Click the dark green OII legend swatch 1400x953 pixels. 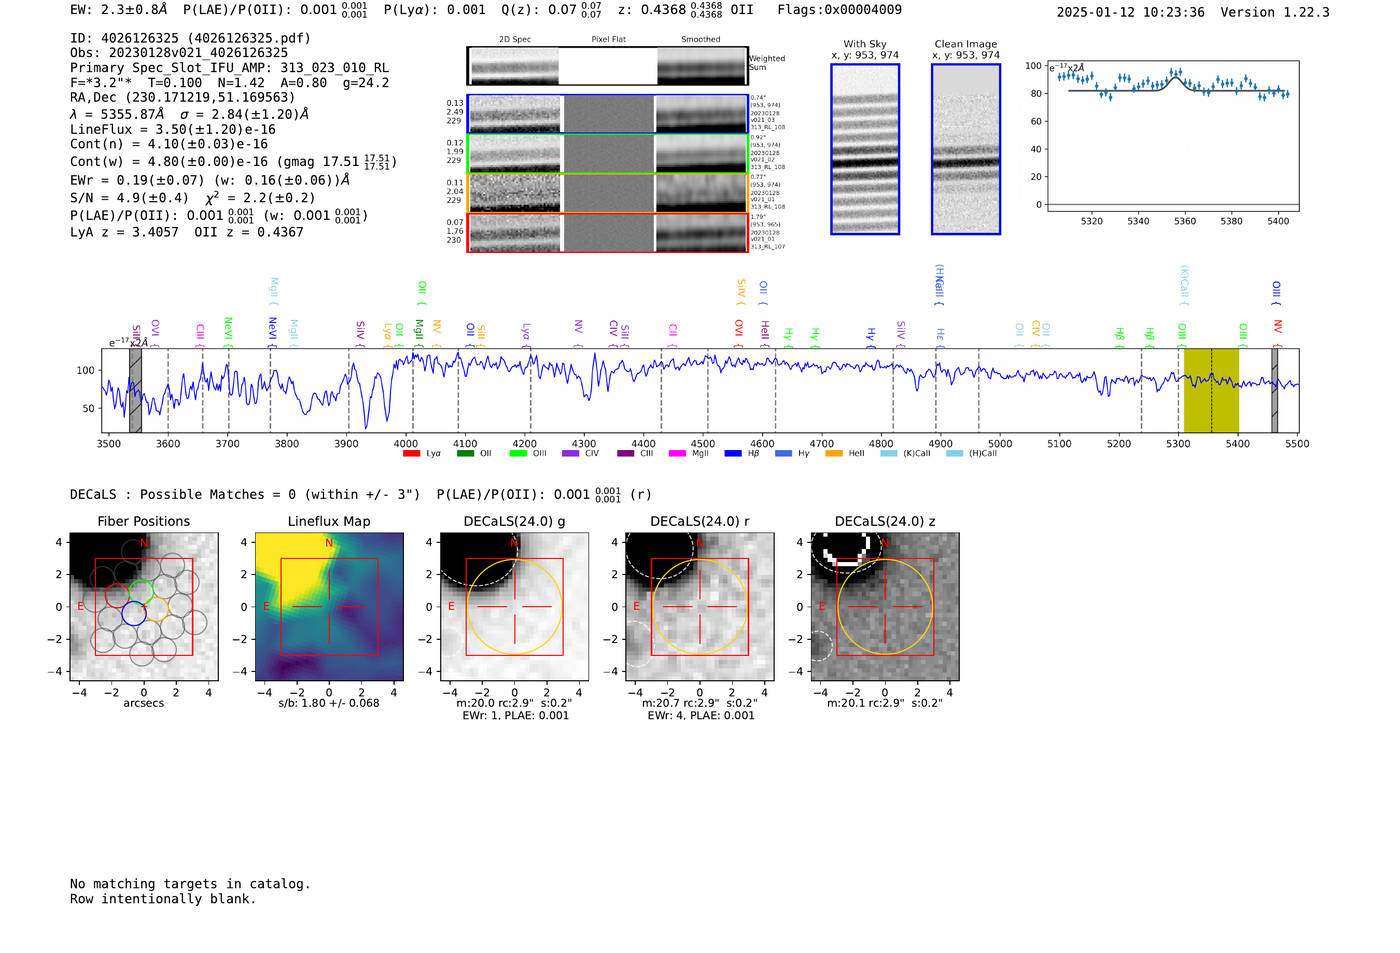(x=465, y=454)
